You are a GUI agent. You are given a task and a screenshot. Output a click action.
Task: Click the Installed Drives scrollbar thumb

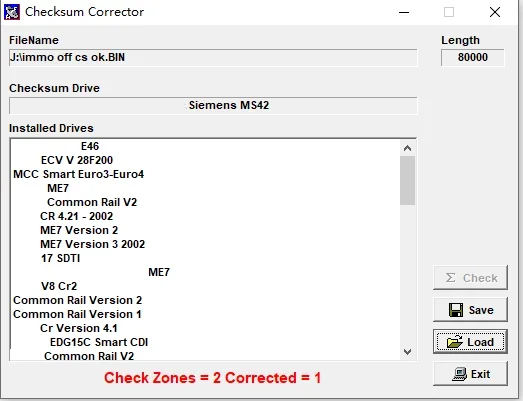coord(407,180)
